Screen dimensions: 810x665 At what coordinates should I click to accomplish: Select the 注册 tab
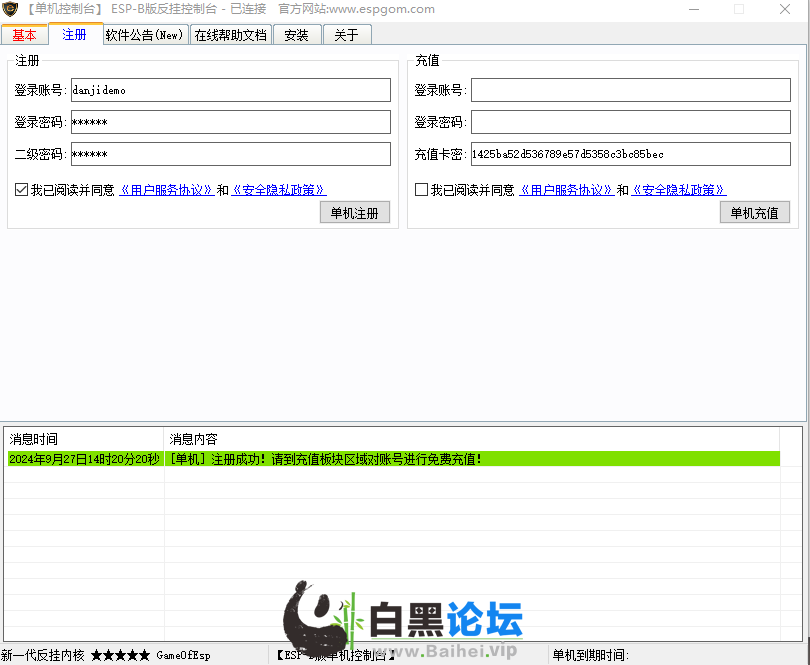pos(74,34)
